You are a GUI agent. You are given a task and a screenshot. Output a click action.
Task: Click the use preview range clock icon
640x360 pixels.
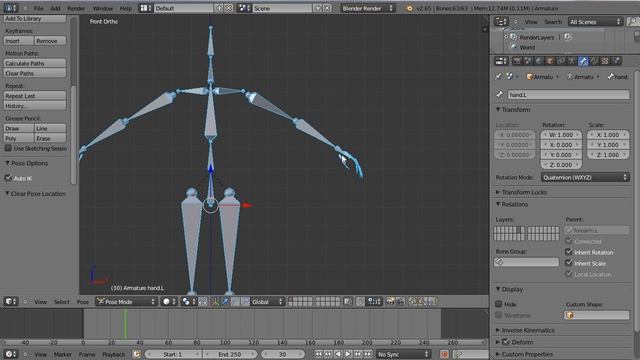(x=136, y=354)
